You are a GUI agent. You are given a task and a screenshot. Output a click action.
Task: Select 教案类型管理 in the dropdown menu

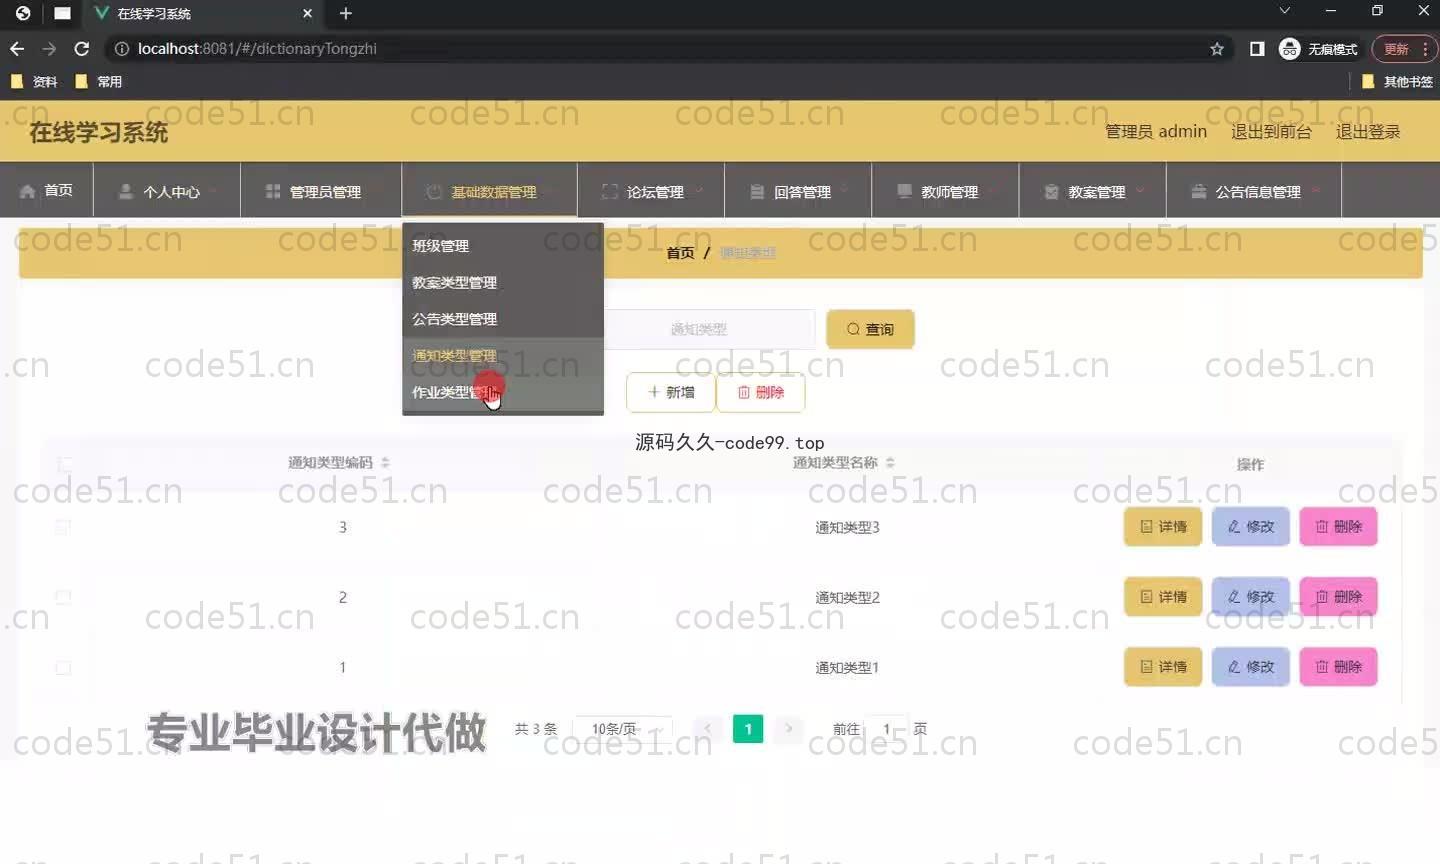[502, 283]
